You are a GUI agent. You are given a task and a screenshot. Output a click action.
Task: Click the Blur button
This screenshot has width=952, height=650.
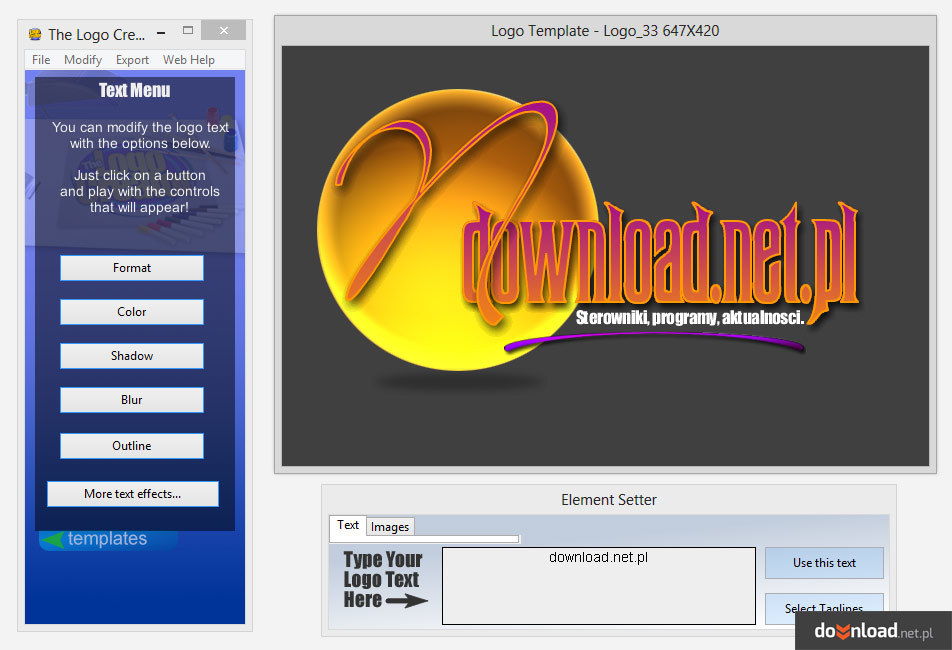tap(132, 400)
